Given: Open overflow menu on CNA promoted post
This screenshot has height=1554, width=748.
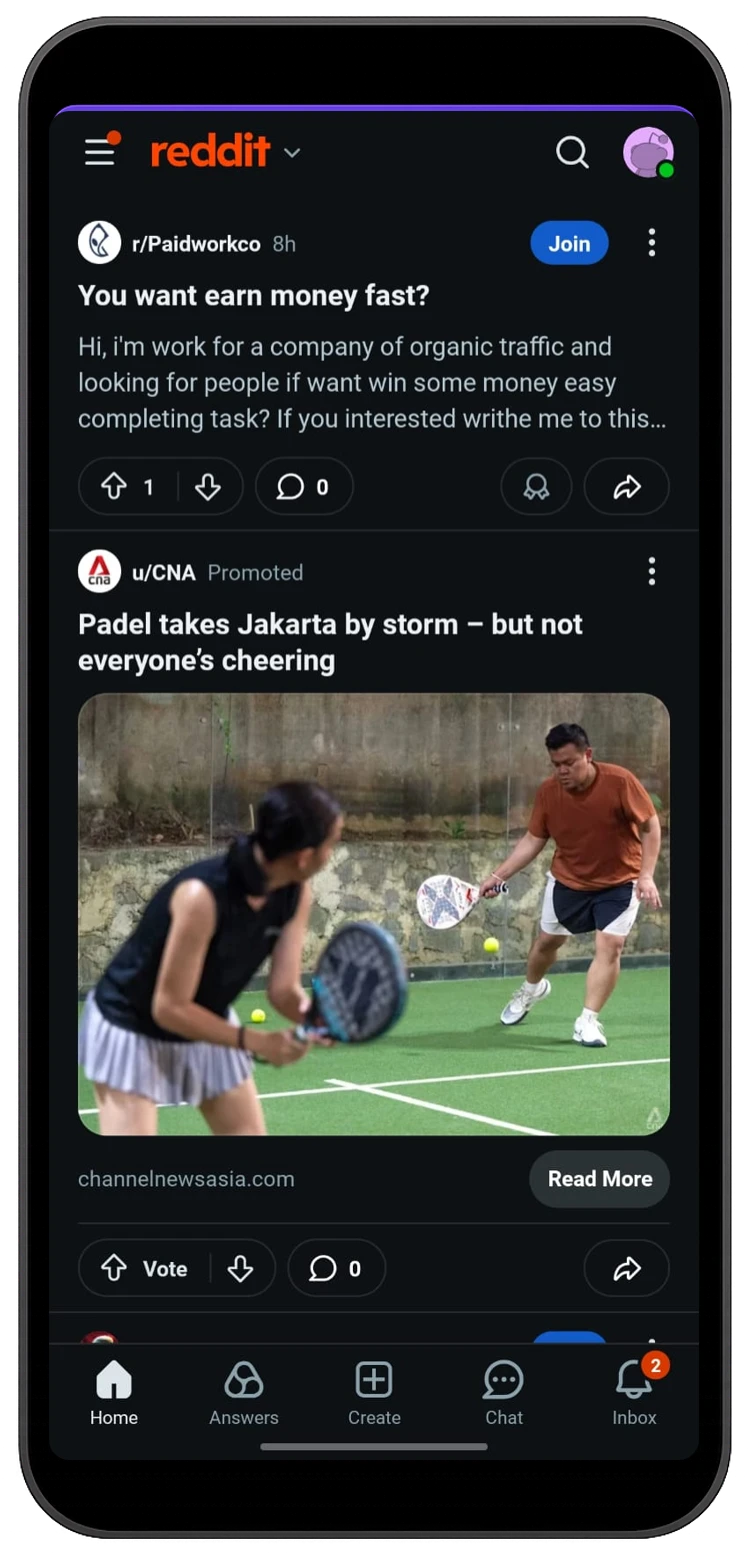Looking at the screenshot, I should [x=651, y=572].
